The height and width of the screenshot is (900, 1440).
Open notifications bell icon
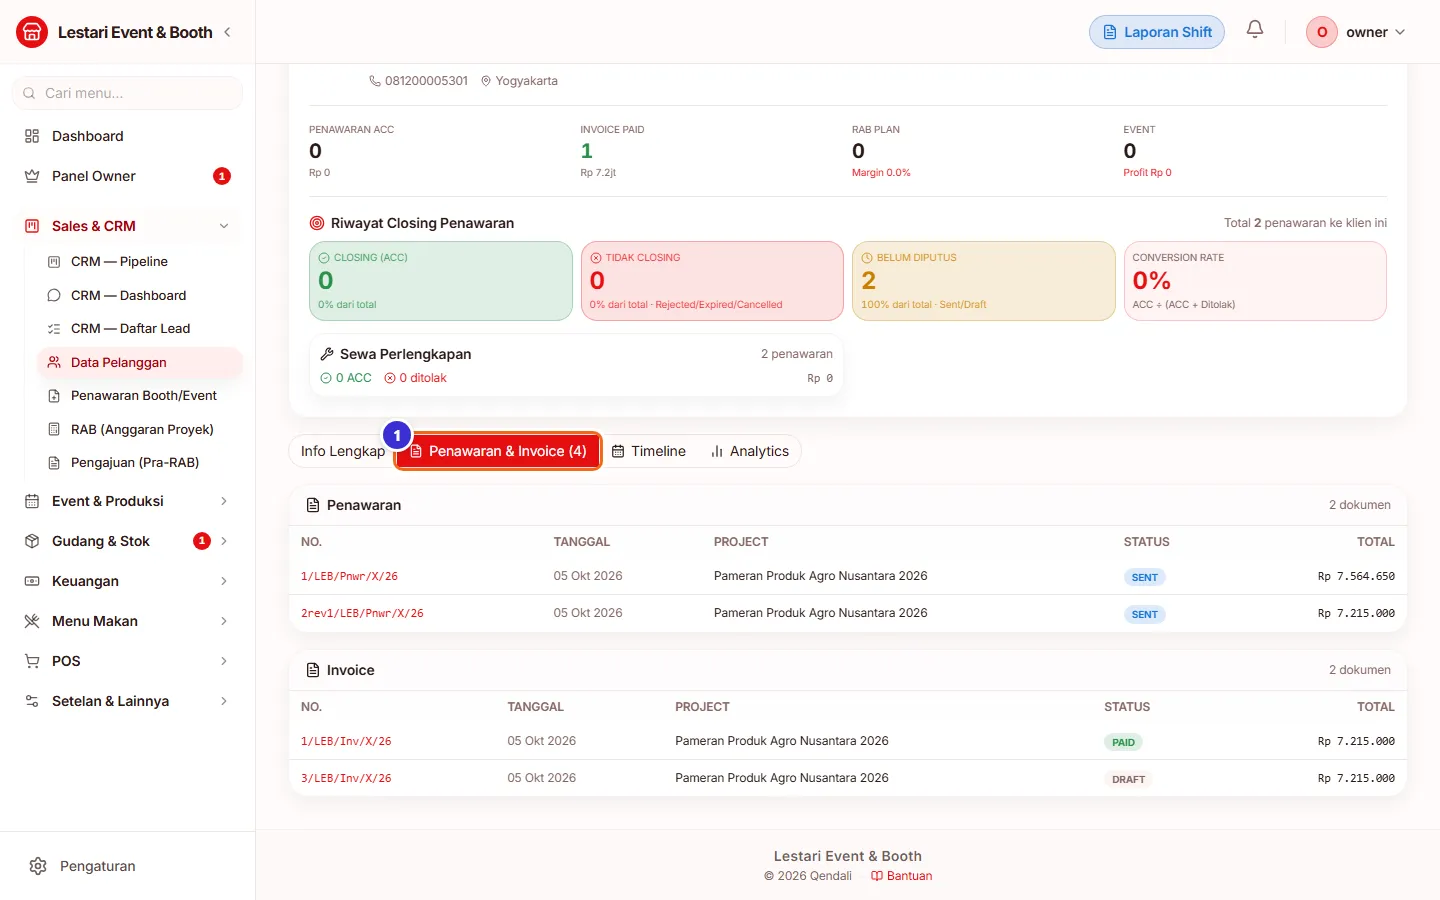1255,30
